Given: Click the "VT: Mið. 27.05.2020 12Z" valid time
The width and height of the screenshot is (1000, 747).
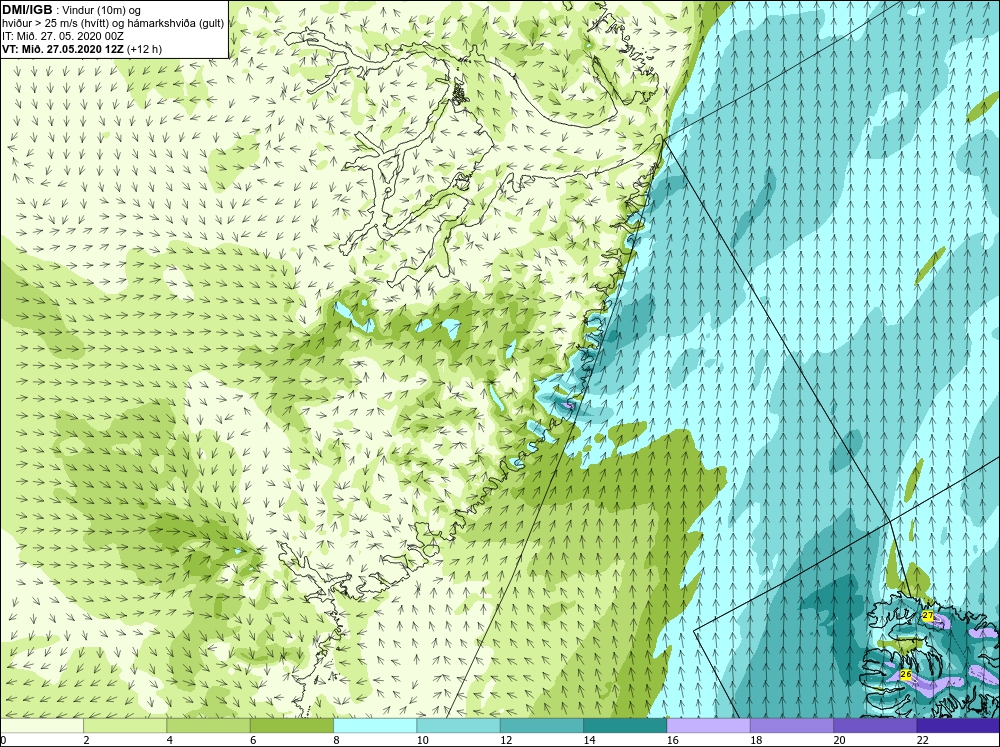Looking at the screenshot, I should [x=63, y=49].
